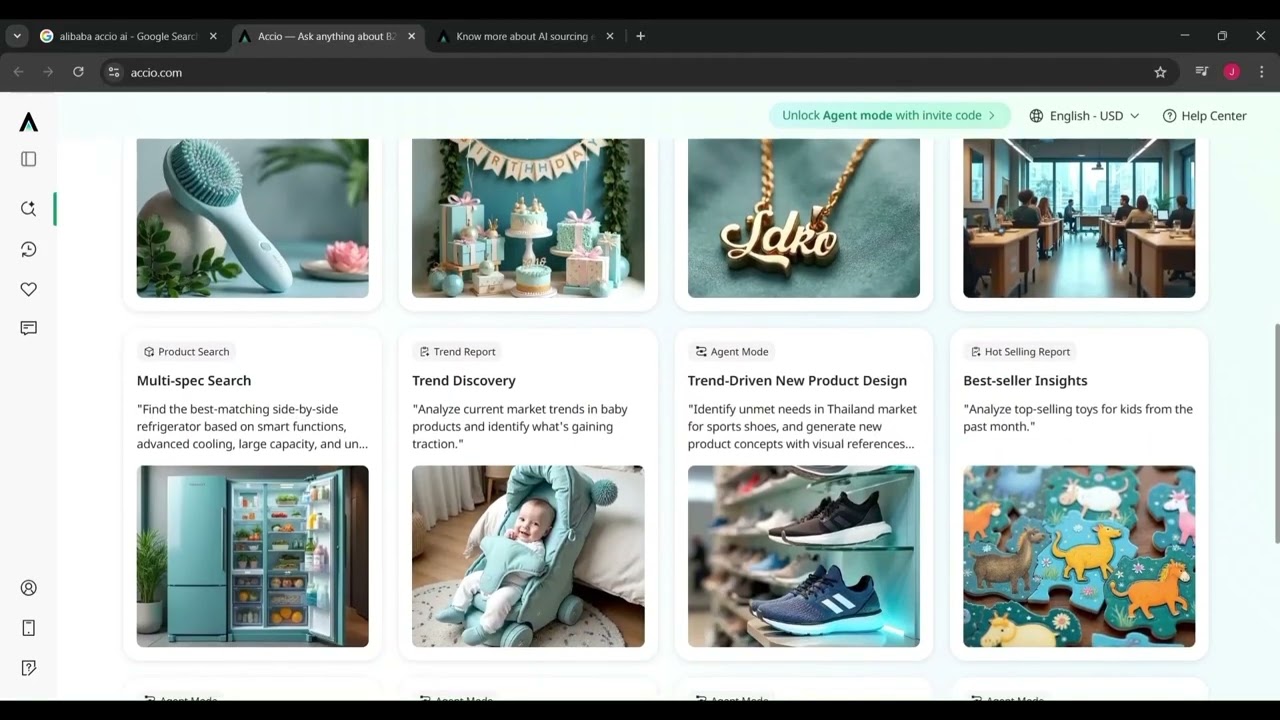Viewport: 1280px width, 720px height.
Task: Click the side-by-side refrigerator prompt text
Action: [252, 427]
